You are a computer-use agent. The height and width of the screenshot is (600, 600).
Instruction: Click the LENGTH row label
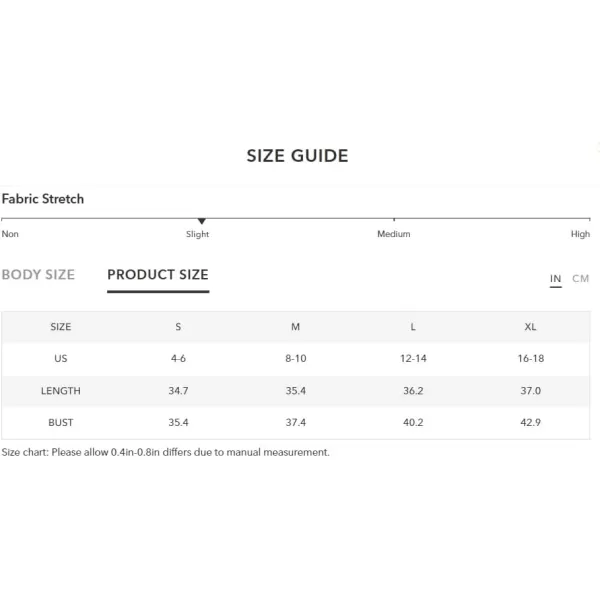[60, 391]
